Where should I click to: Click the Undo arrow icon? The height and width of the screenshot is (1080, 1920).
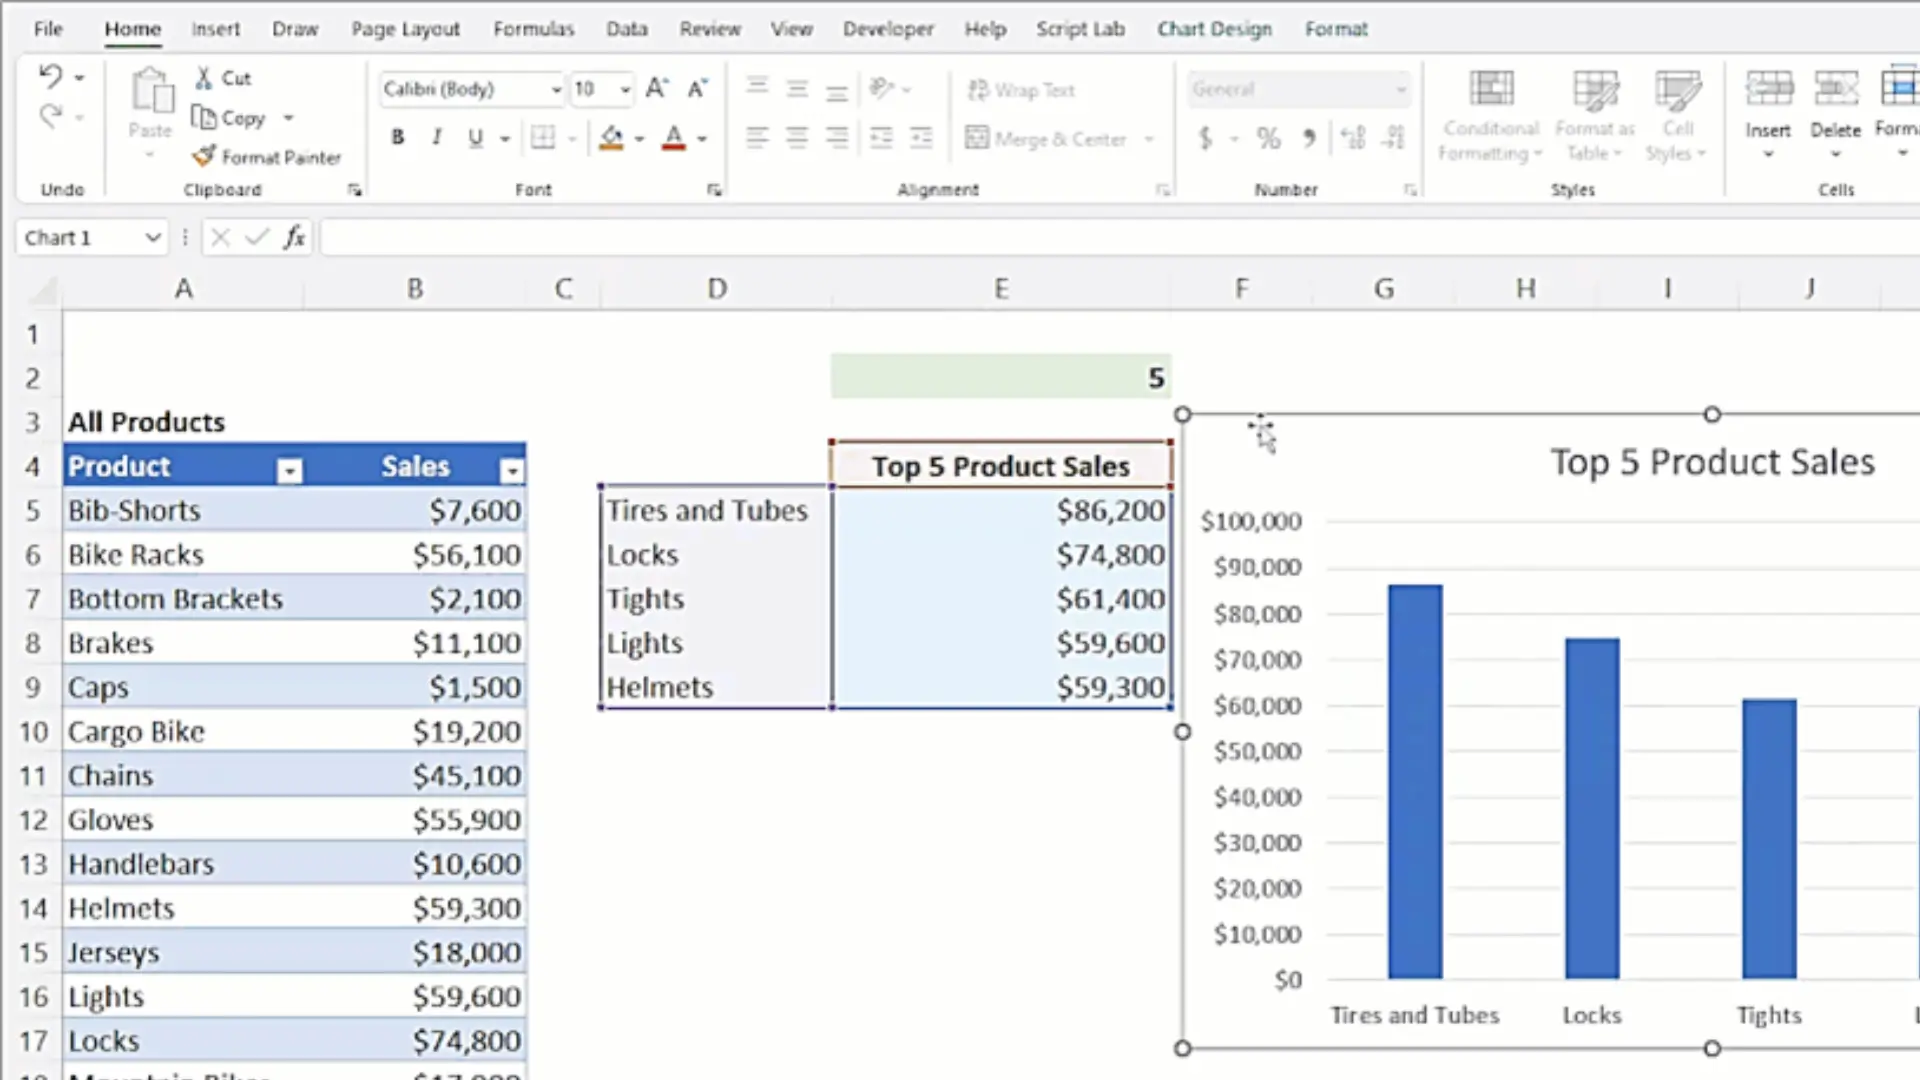pos(50,76)
